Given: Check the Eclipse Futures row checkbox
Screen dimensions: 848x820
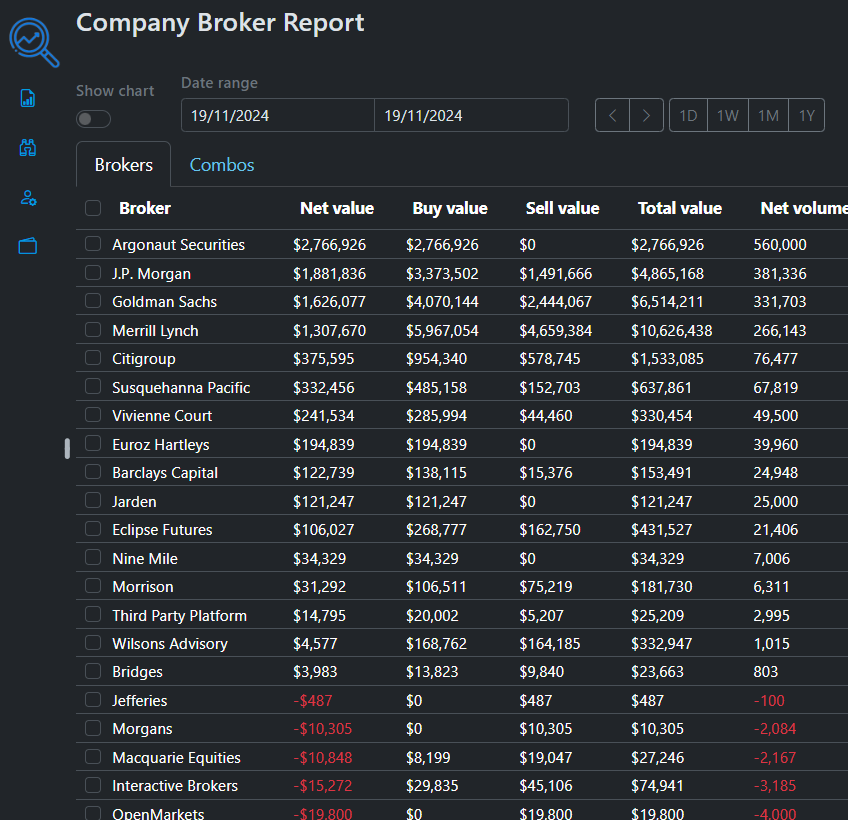Looking at the screenshot, I should pyautogui.click(x=93, y=528).
